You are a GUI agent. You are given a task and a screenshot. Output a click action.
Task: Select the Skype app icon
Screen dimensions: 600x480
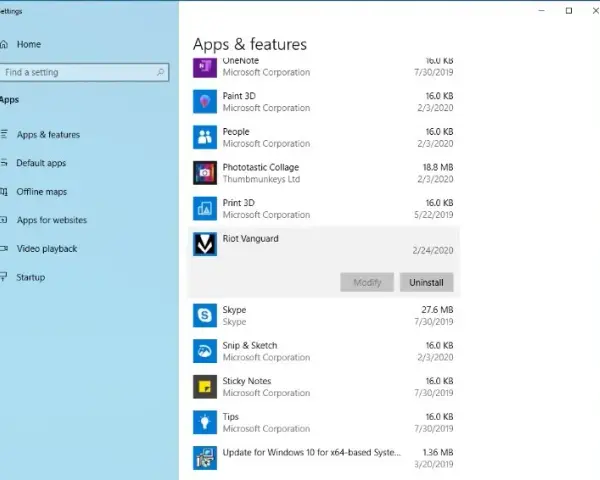pyautogui.click(x=205, y=315)
